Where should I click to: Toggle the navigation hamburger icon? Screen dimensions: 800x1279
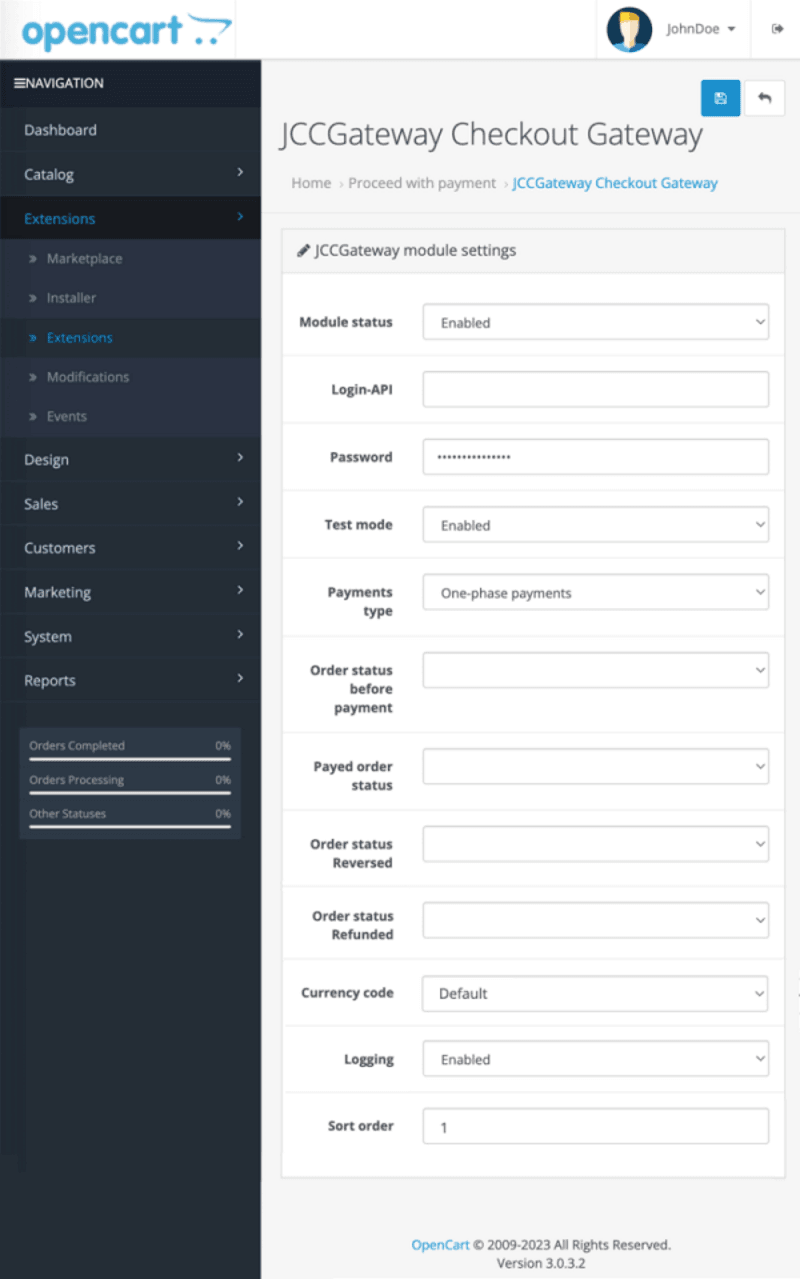[19, 83]
